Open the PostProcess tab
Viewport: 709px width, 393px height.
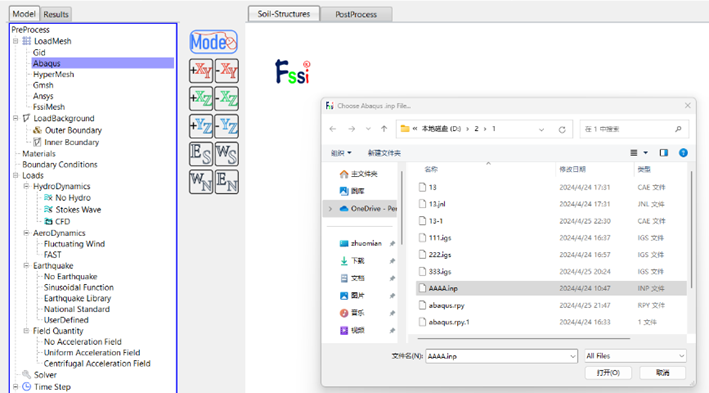click(x=356, y=14)
